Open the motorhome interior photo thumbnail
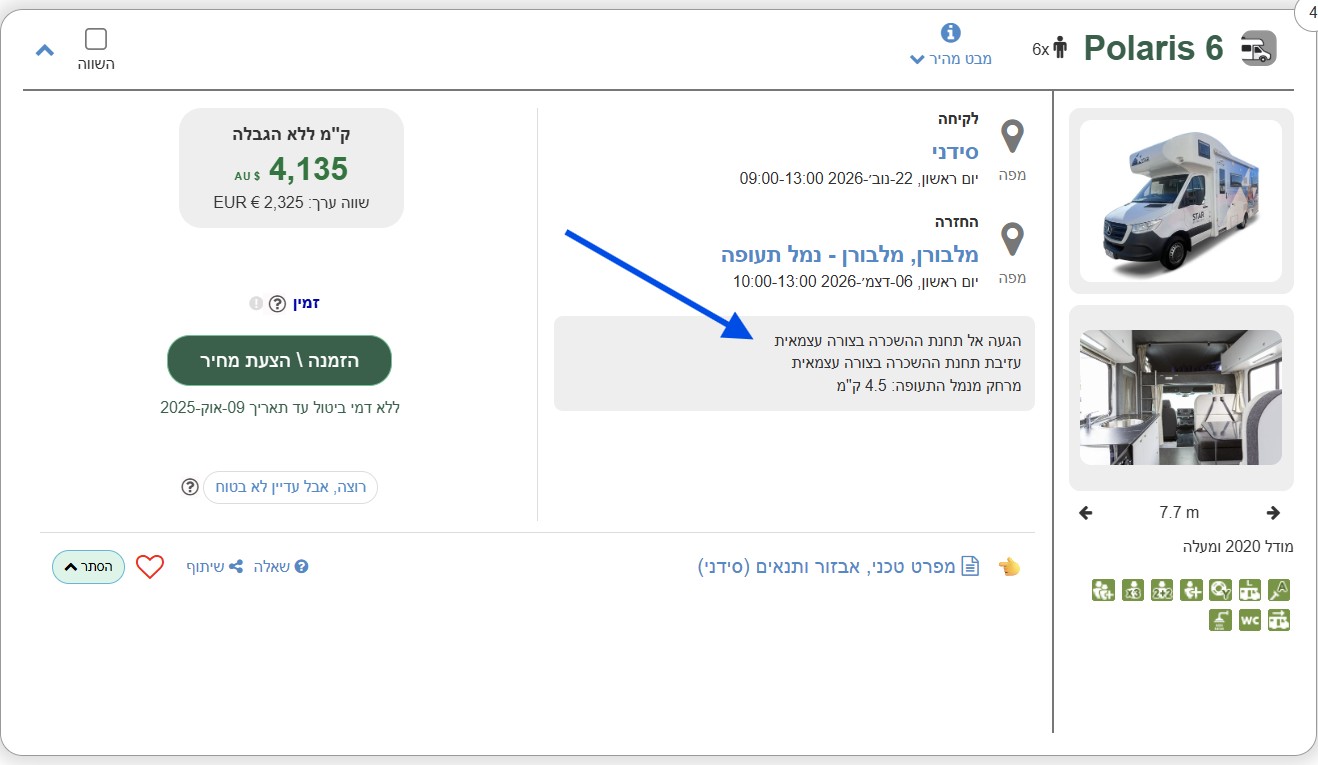 [1181, 398]
